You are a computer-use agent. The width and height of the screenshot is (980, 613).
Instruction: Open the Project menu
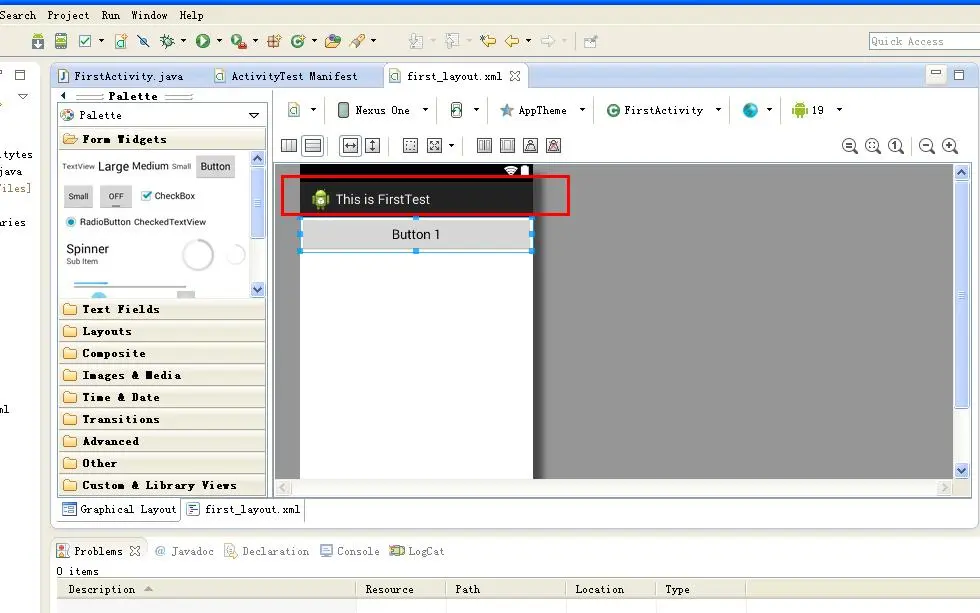point(68,15)
